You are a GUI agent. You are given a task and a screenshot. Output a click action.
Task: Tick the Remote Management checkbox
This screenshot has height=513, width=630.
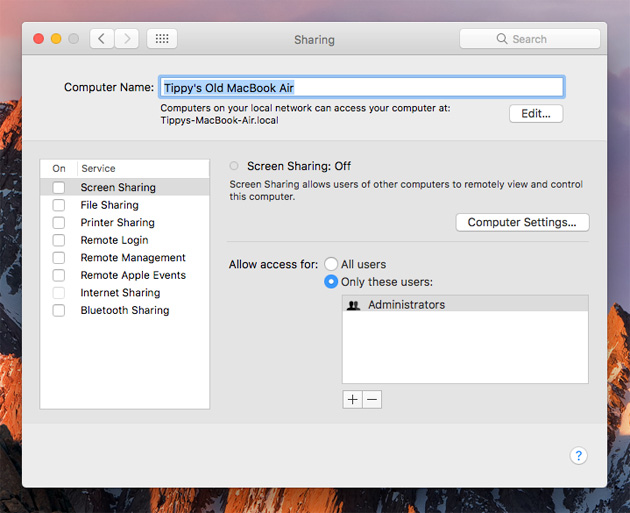pyautogui.click(x=59, y=258)
